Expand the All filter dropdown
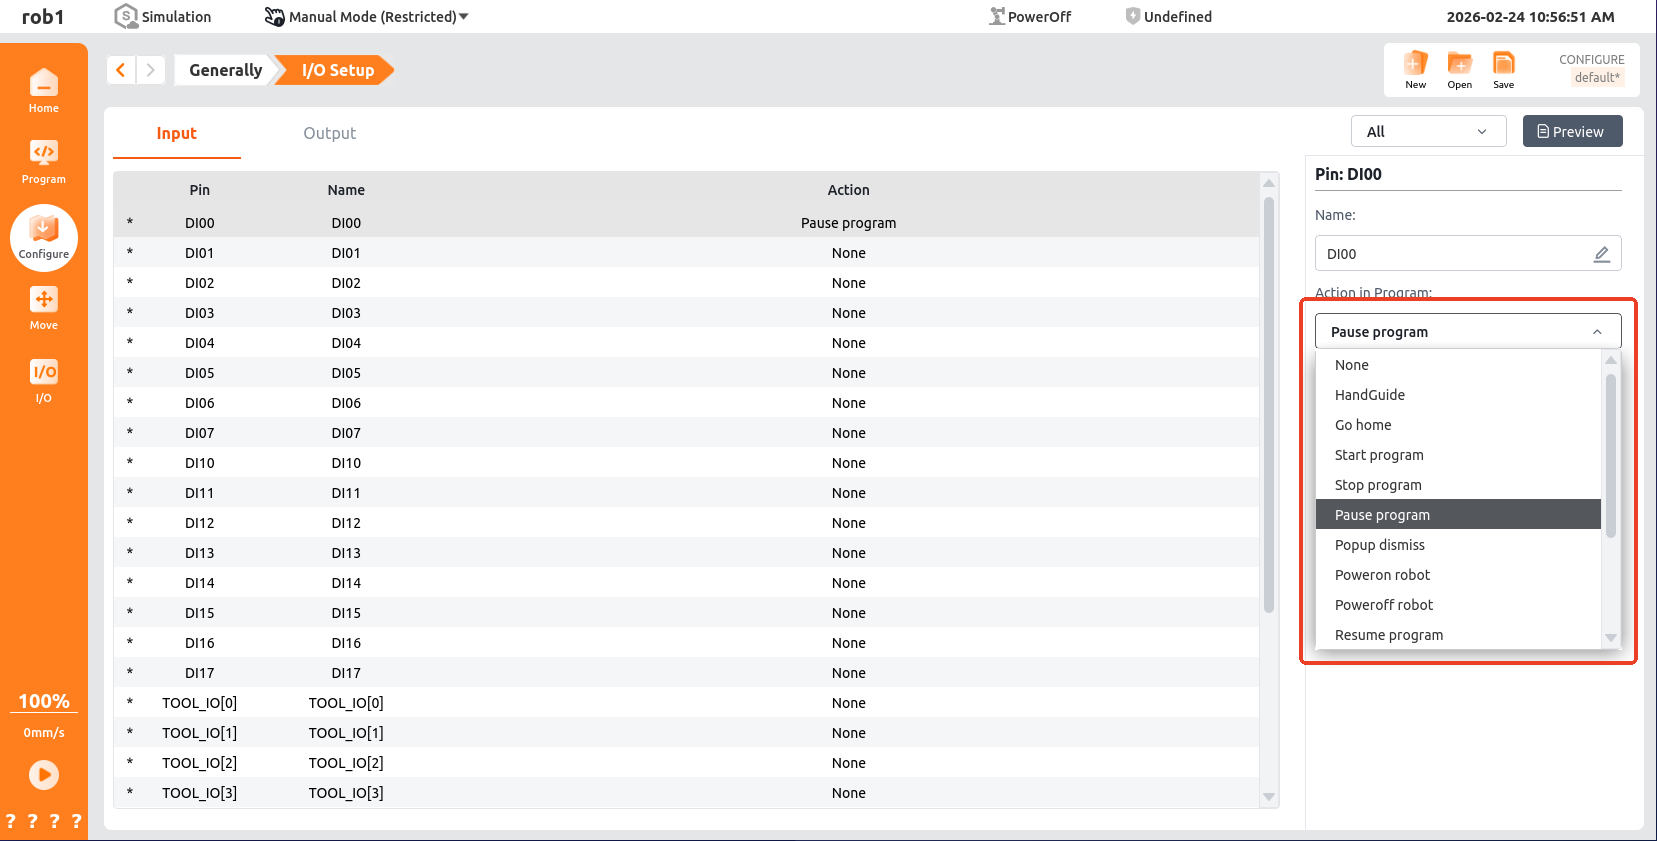Viewport: 1657px width, 841px height. [1428, 132]
